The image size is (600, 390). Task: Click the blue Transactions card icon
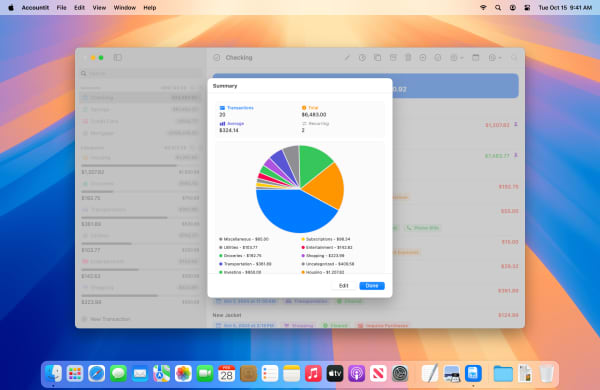[x=222, y=108]
